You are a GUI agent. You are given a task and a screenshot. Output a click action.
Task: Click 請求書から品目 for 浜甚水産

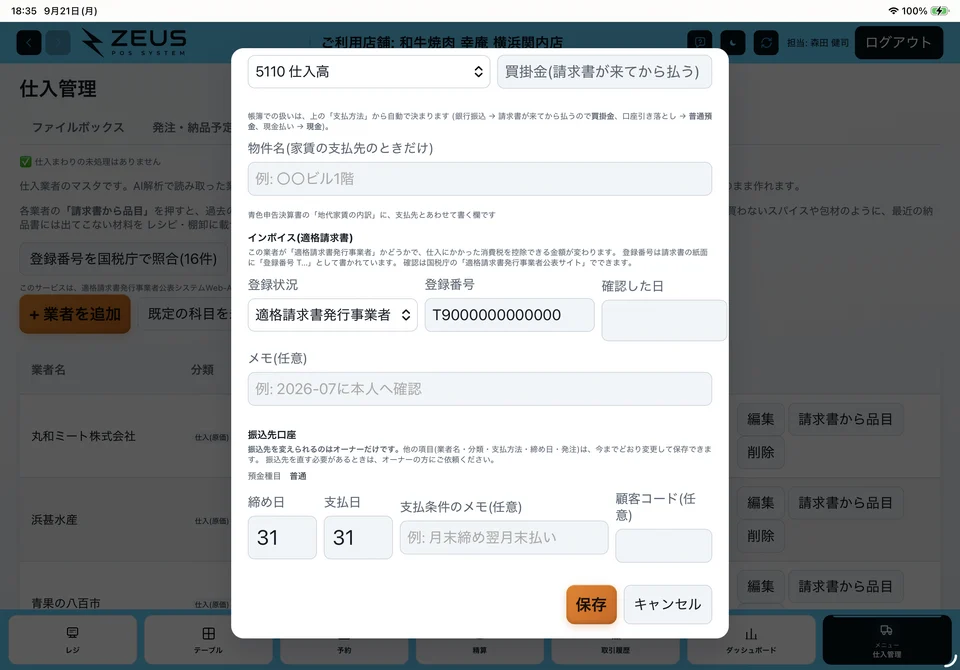click(846, 503)
